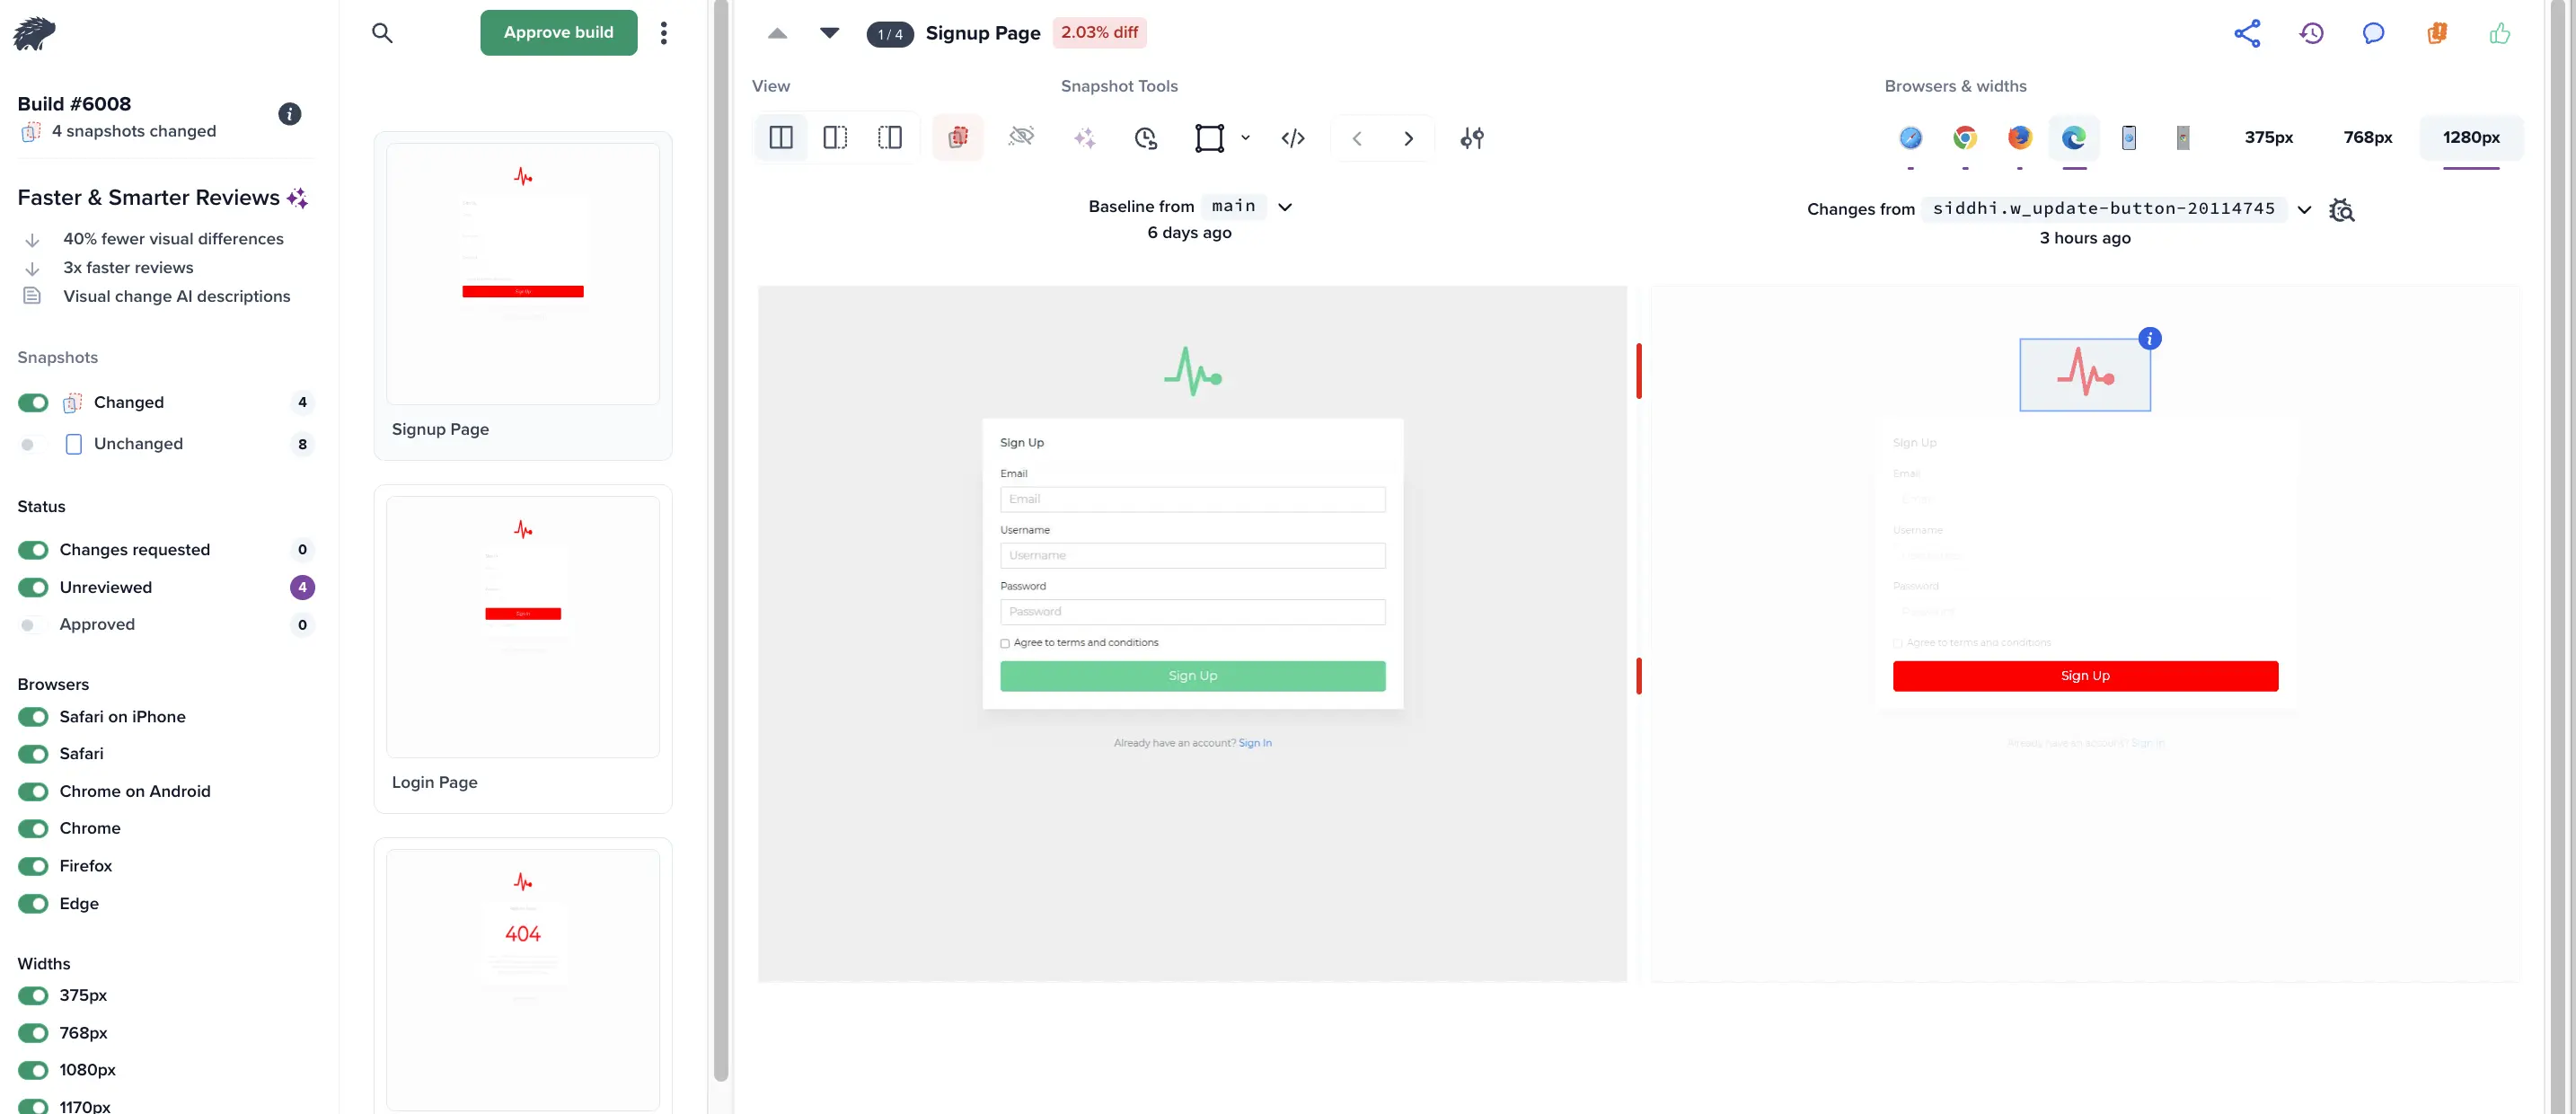Disable the Safari on iPhone browser toggle

coord(33,717)
